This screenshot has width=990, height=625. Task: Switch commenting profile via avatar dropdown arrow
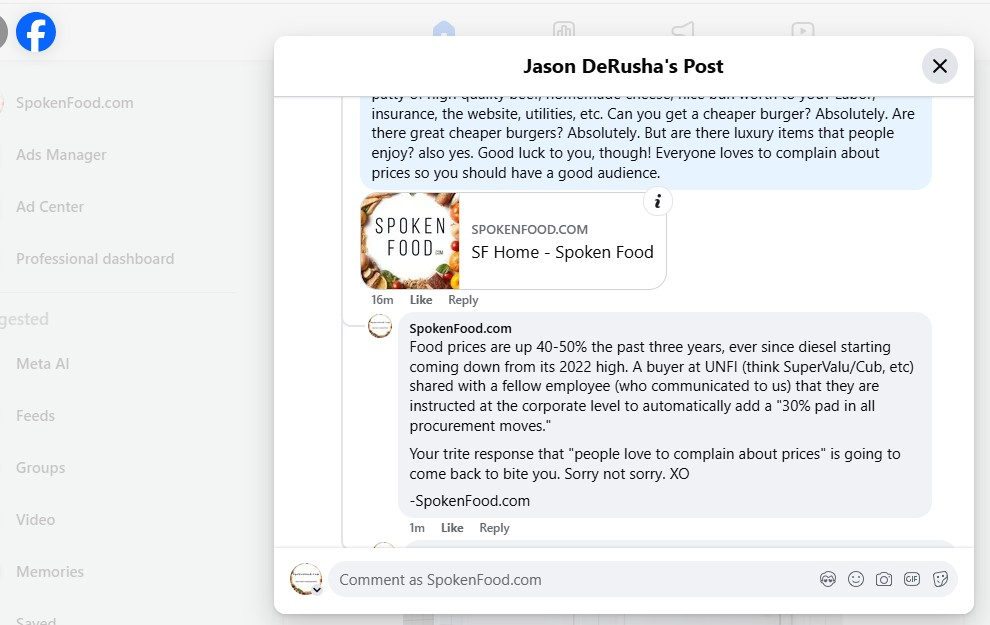click(317, 590)
